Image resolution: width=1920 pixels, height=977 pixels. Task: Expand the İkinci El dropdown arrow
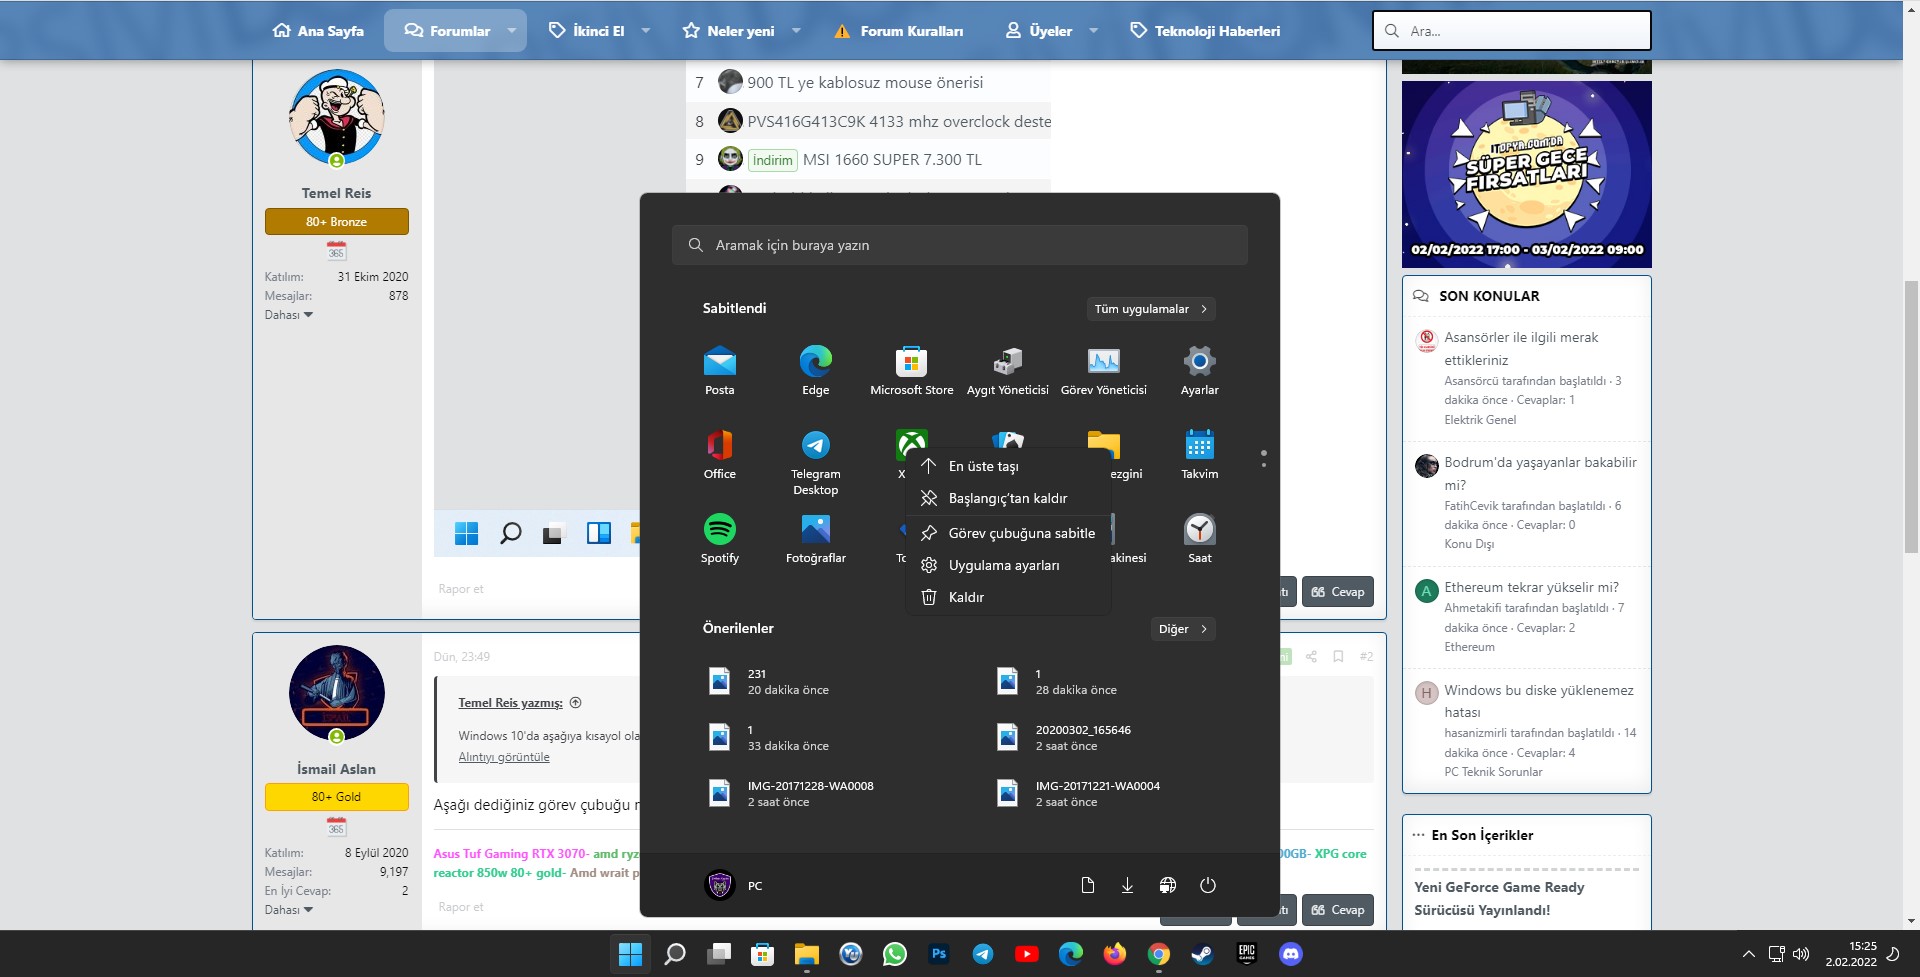646,31
